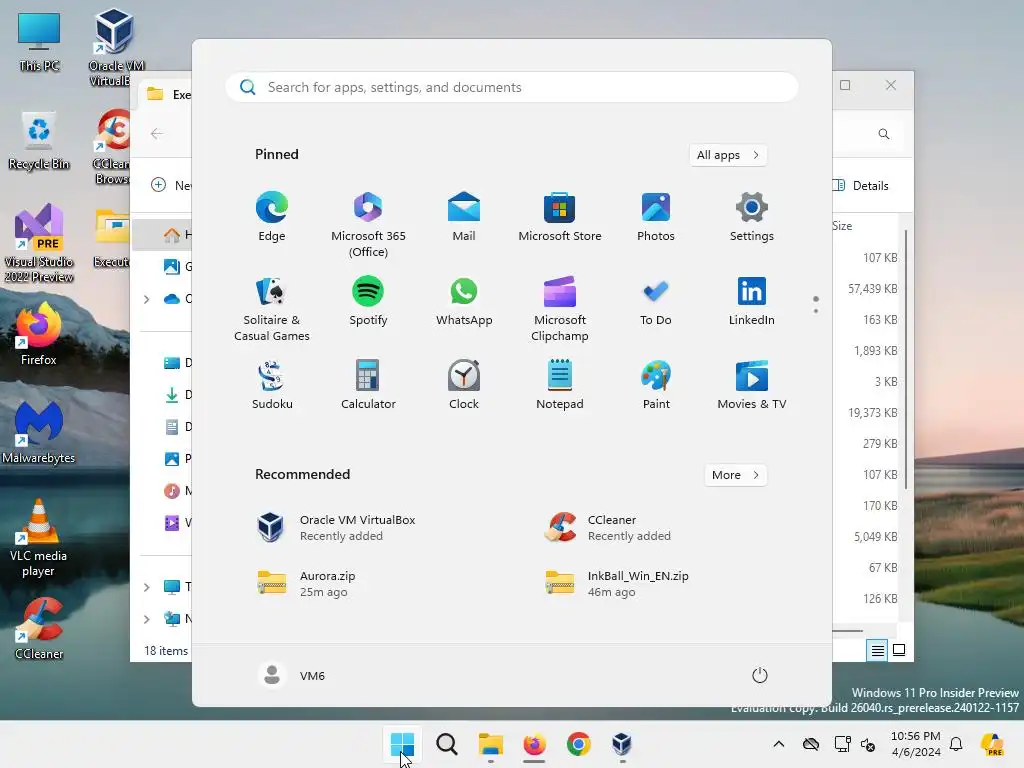The image size is (1024, 768).
Task: Select Recycle Bin desktop icon
Action: 39,142
